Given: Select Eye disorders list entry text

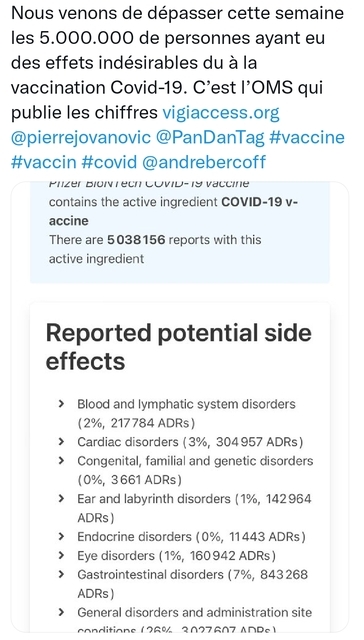Looking at the screenshot, I should click(x=176, y=556).
